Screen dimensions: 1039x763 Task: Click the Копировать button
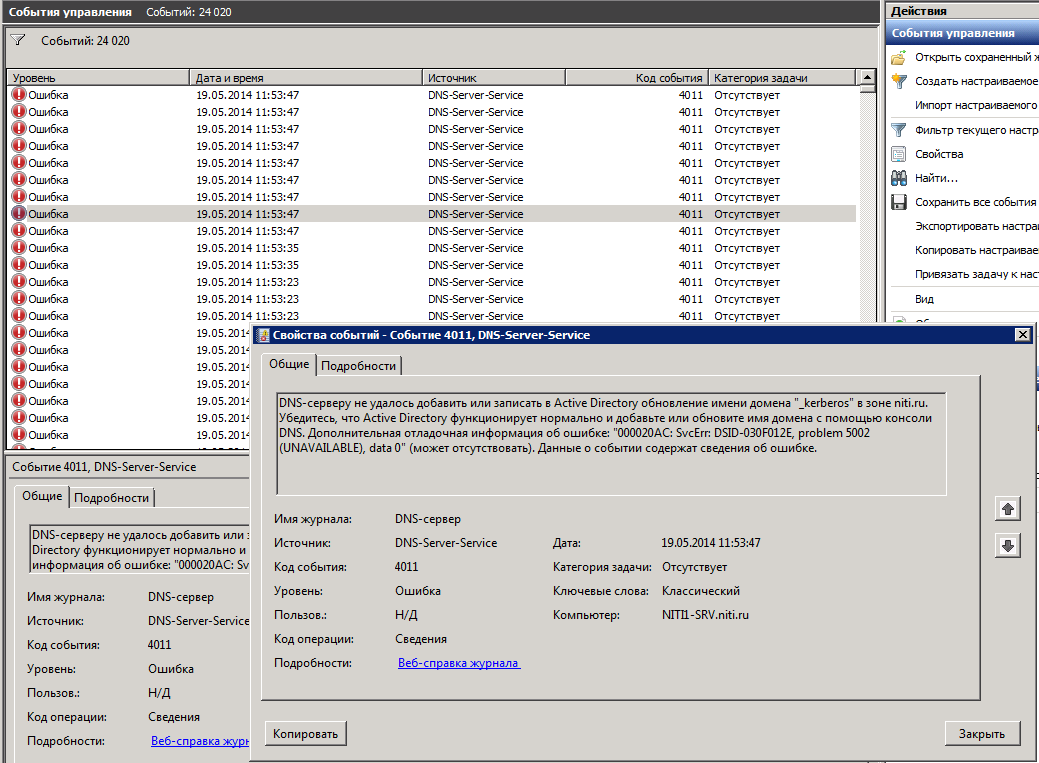tap(305, 734)
